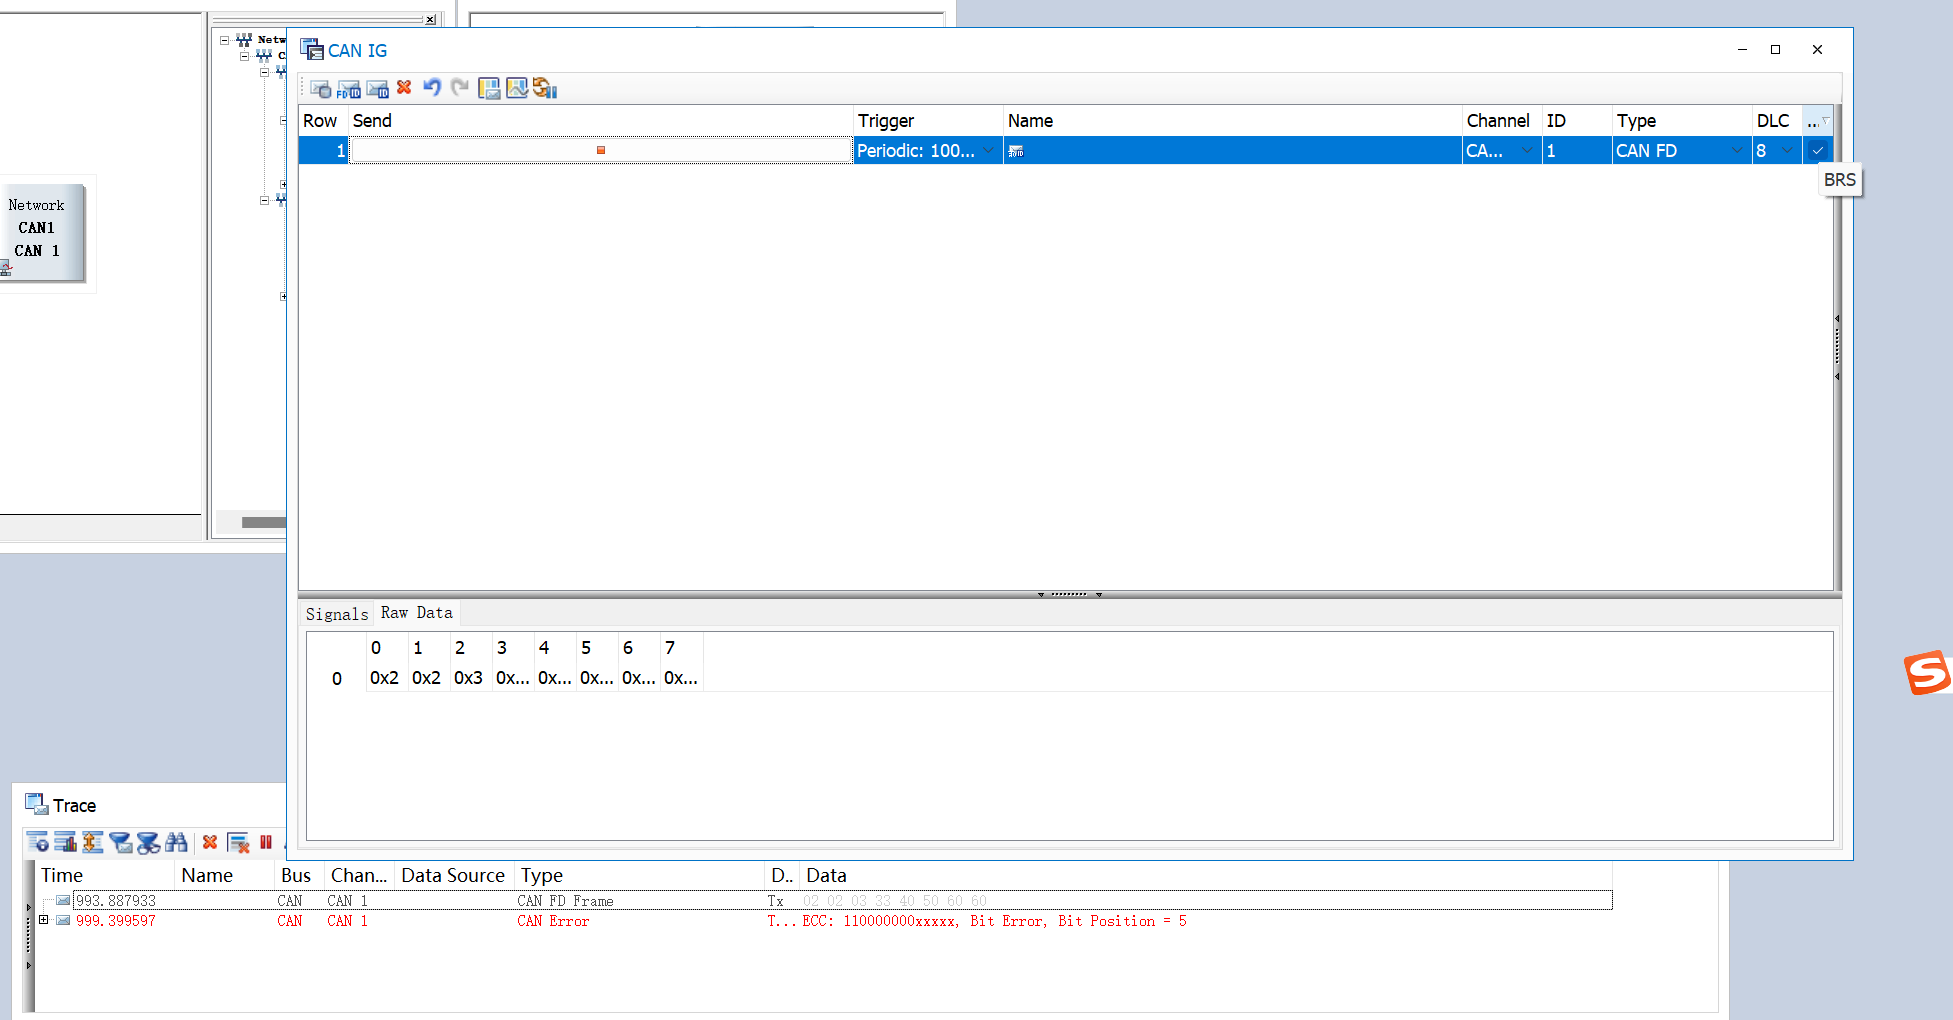Expand the 999.399597 CAN Error entry
This screenshot has height=1020, width=1953.
click(42, 920)
